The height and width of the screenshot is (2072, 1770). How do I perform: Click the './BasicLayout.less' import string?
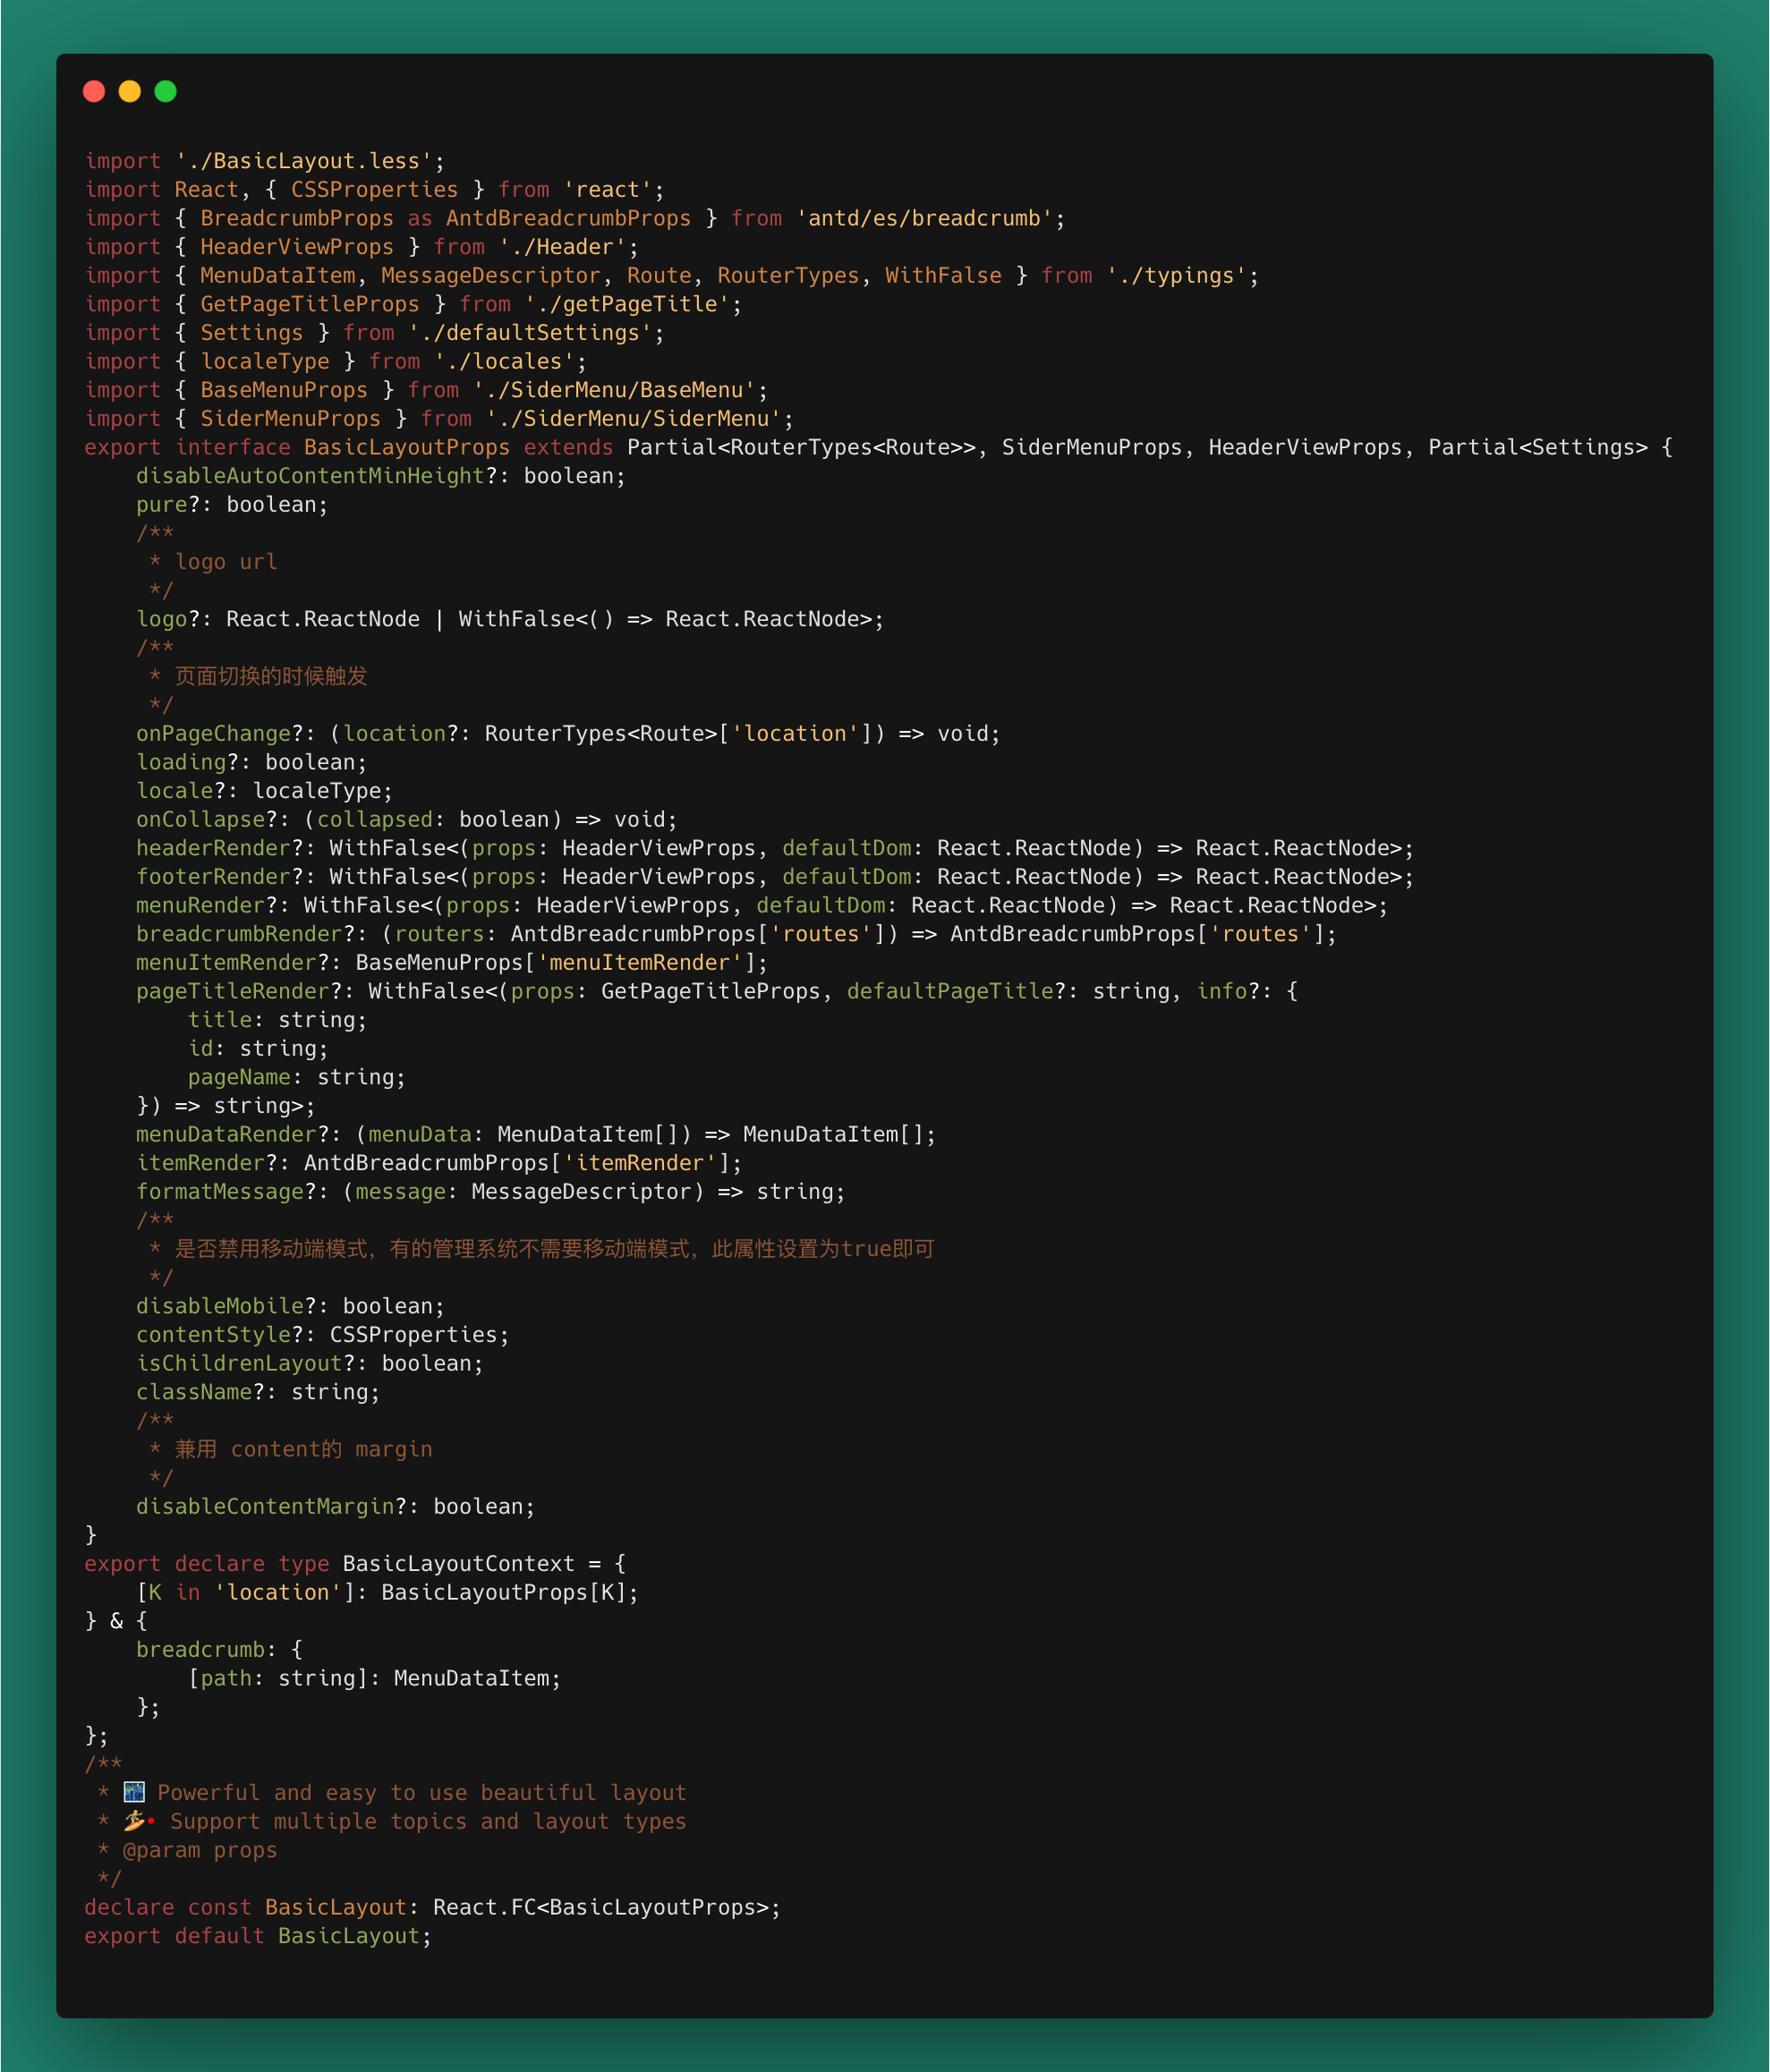click(x=304, y=161)
